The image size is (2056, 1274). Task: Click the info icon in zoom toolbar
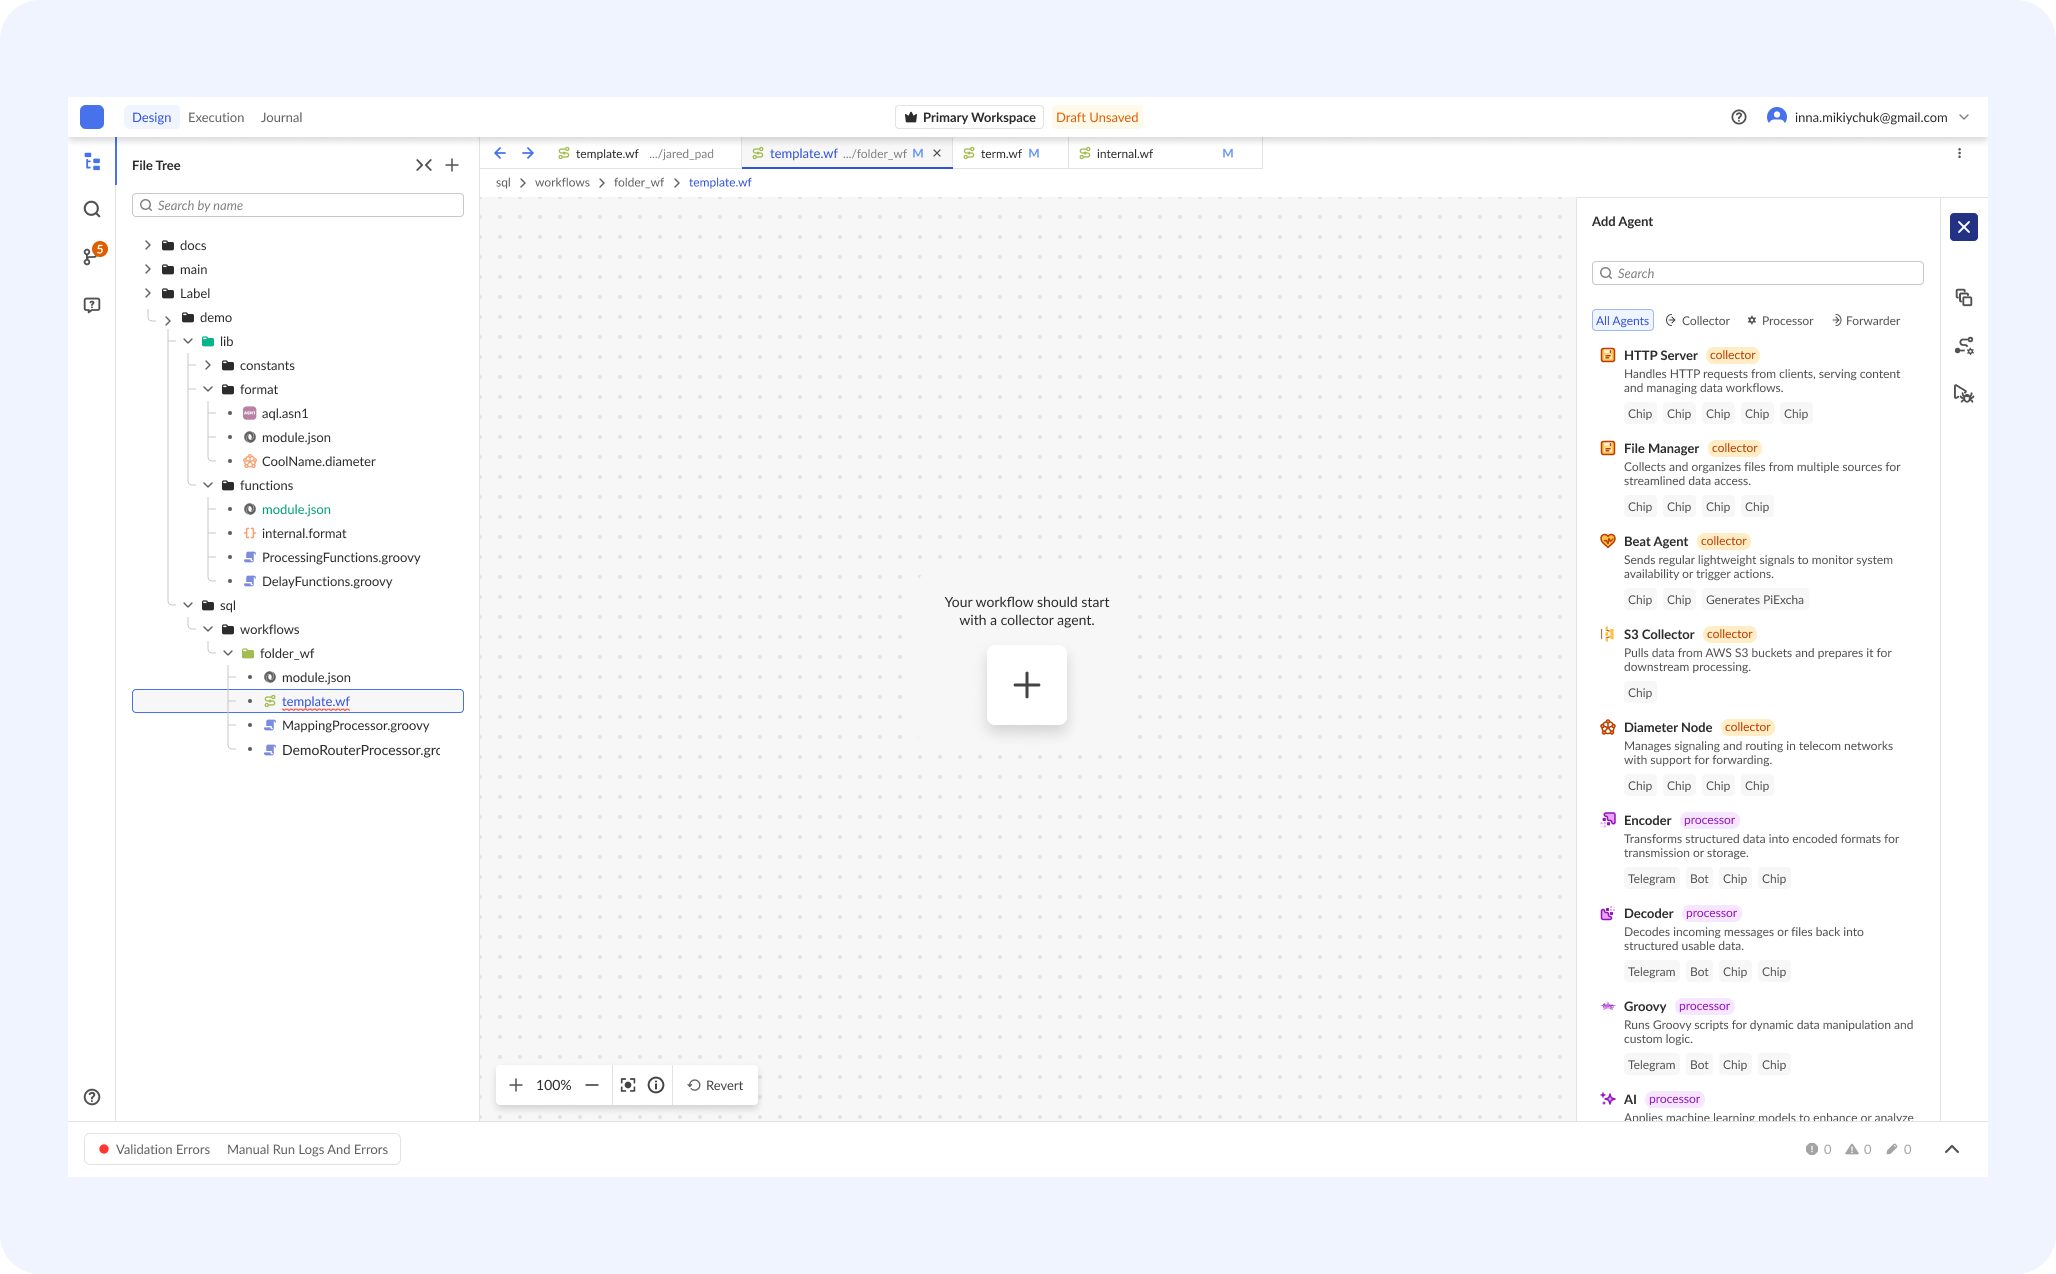pyautogui.click(x=656, y=1085)
